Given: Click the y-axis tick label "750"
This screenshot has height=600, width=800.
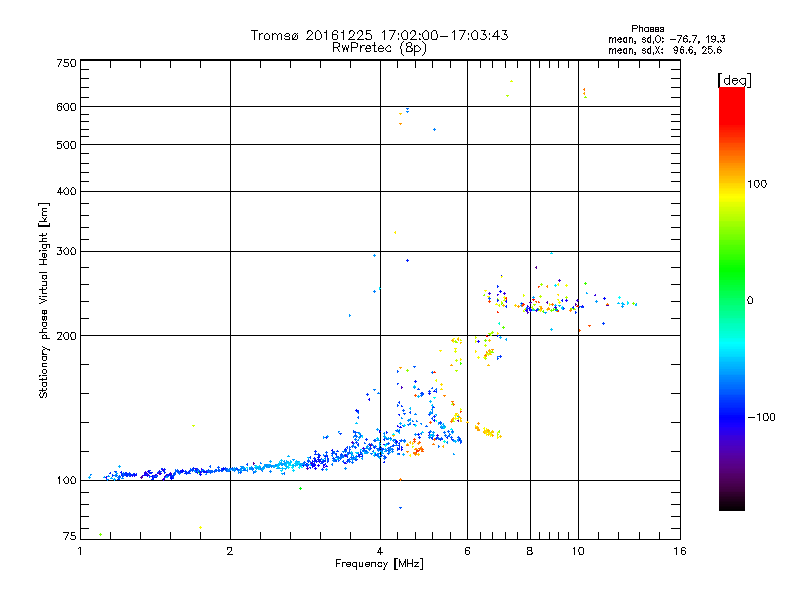Looking at the screenshot, I should (x=67, y=63).
